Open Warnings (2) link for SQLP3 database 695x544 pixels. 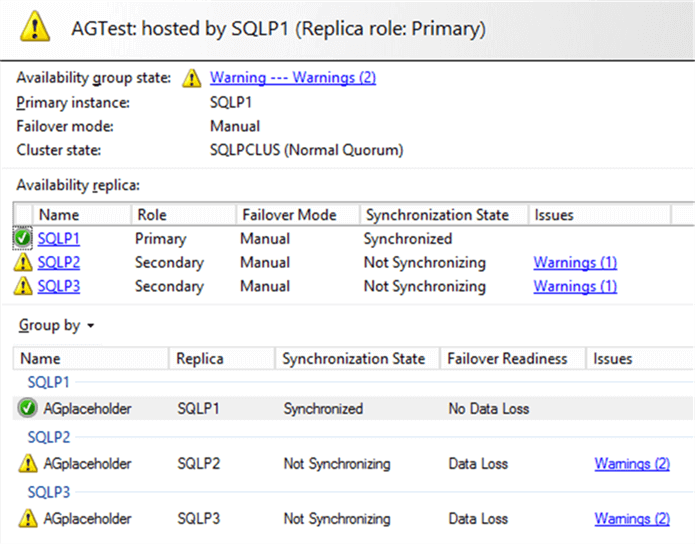click(x=631, y=519)
